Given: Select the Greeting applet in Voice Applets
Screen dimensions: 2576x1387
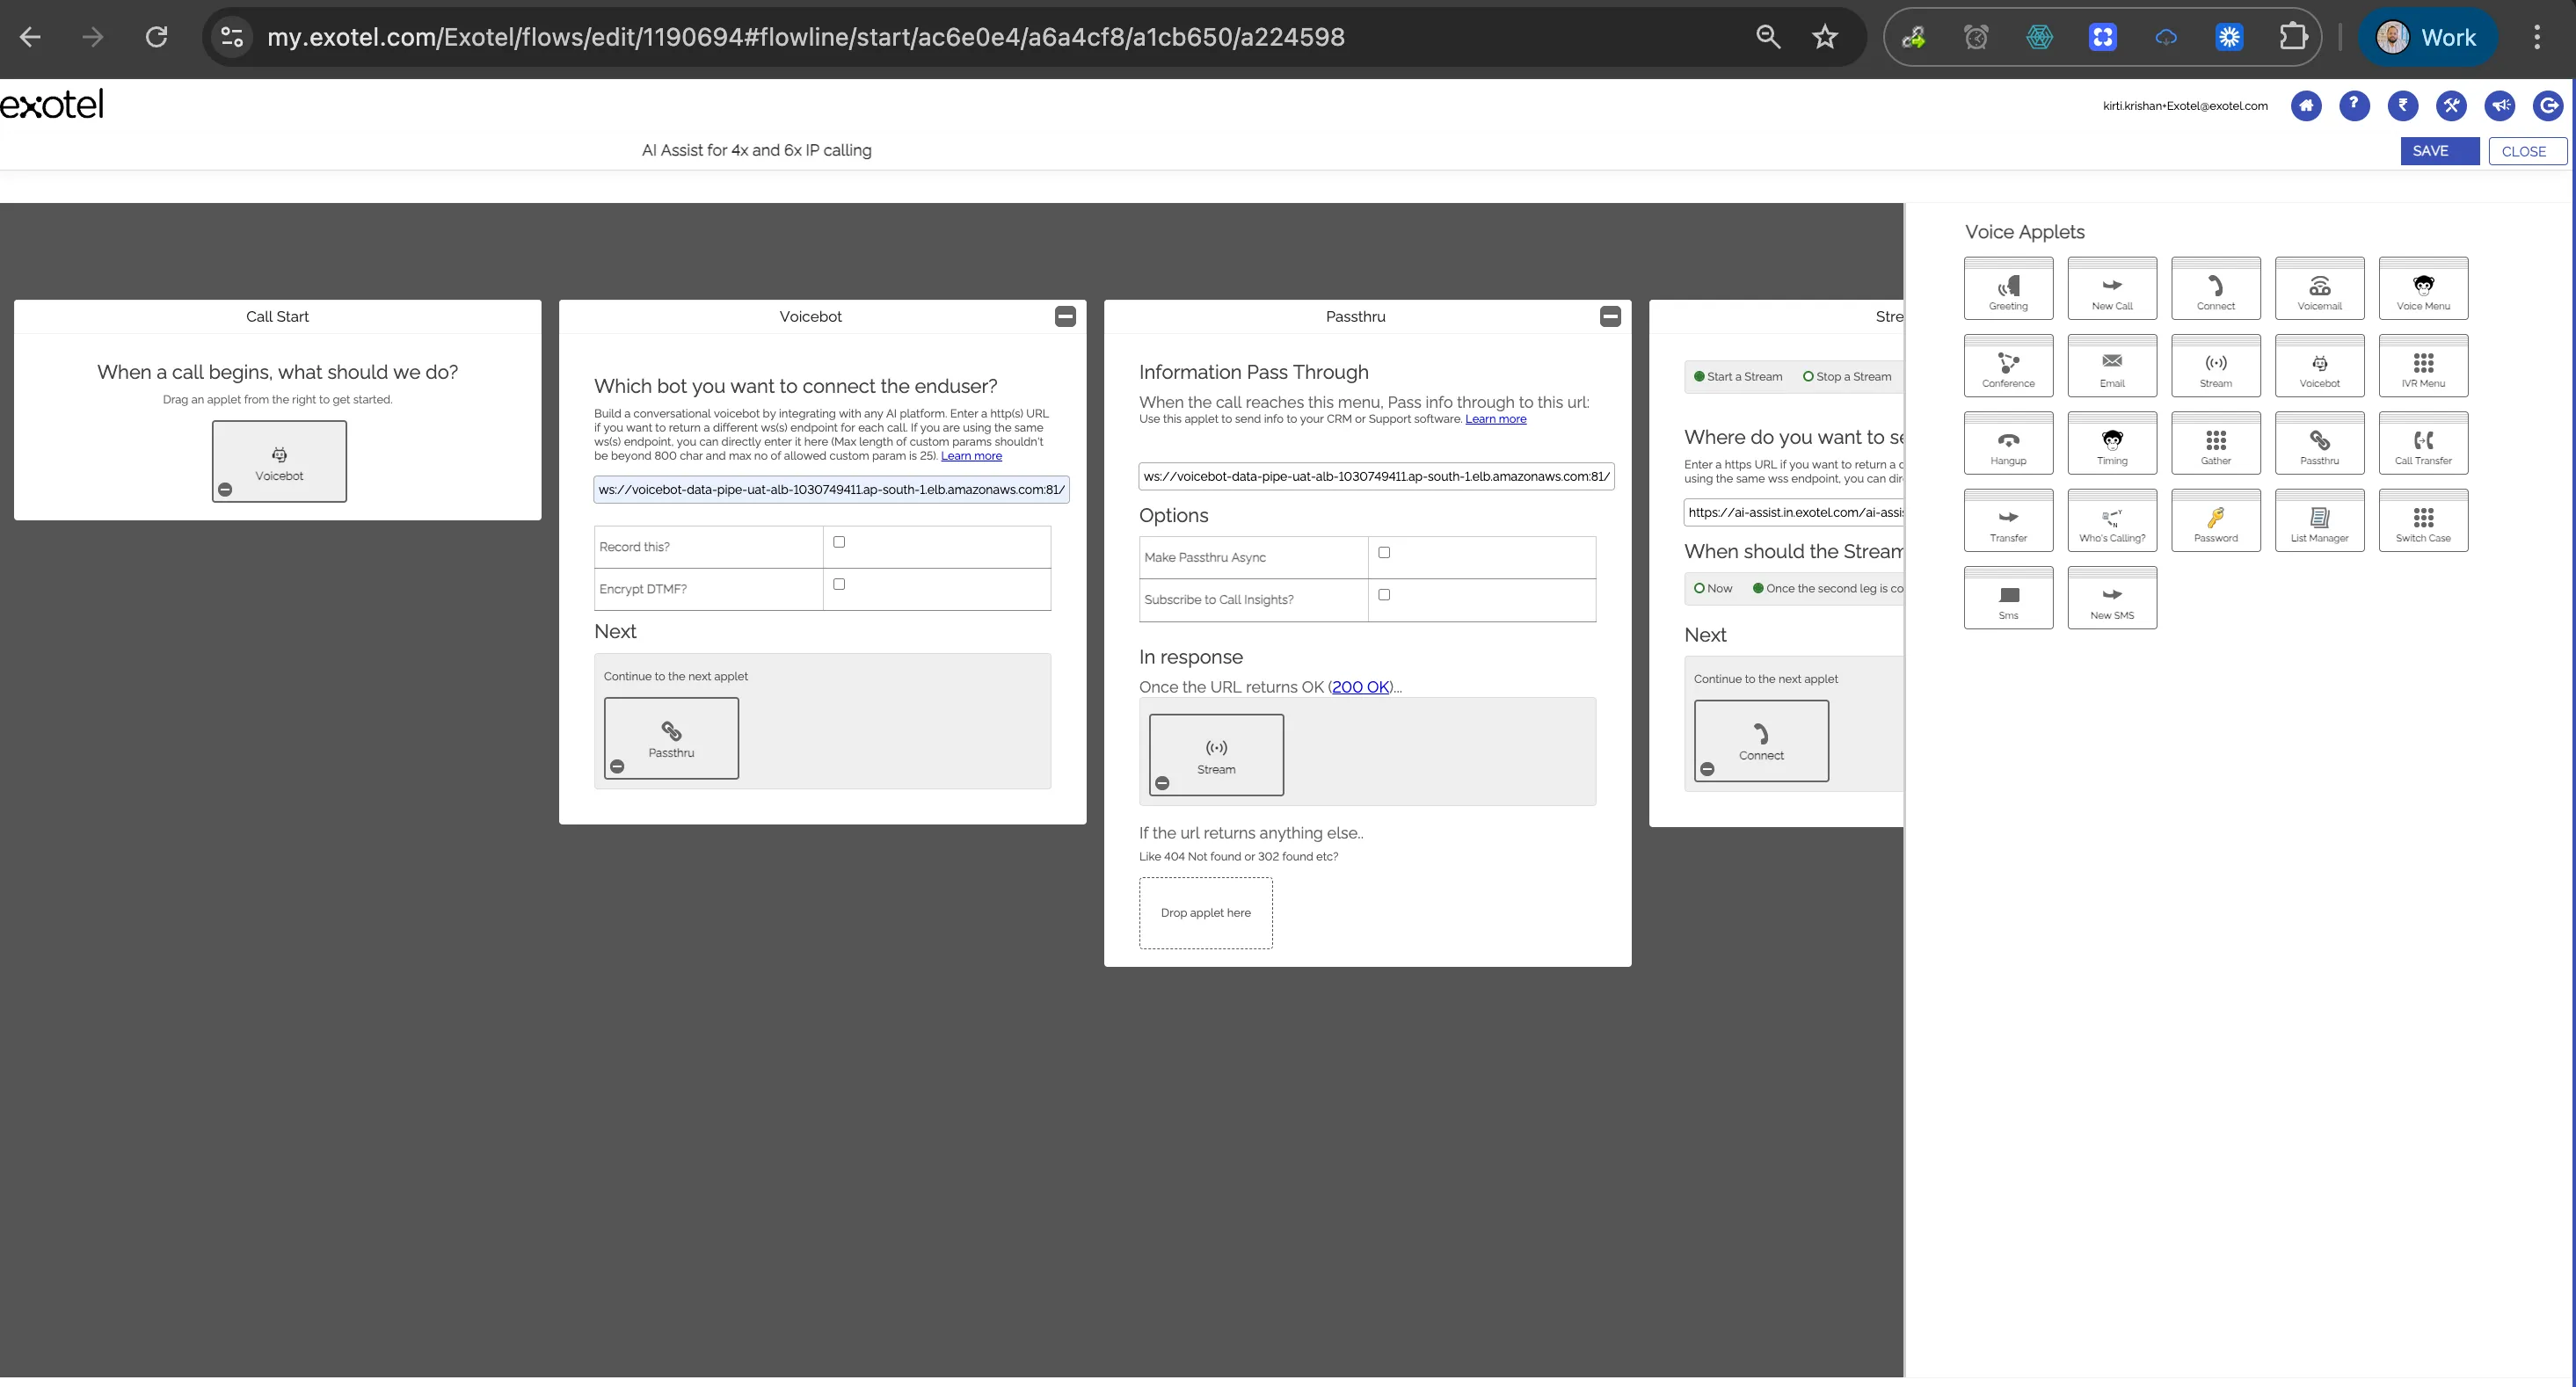Looking at the screenshot, I should tap(2008, 288).
